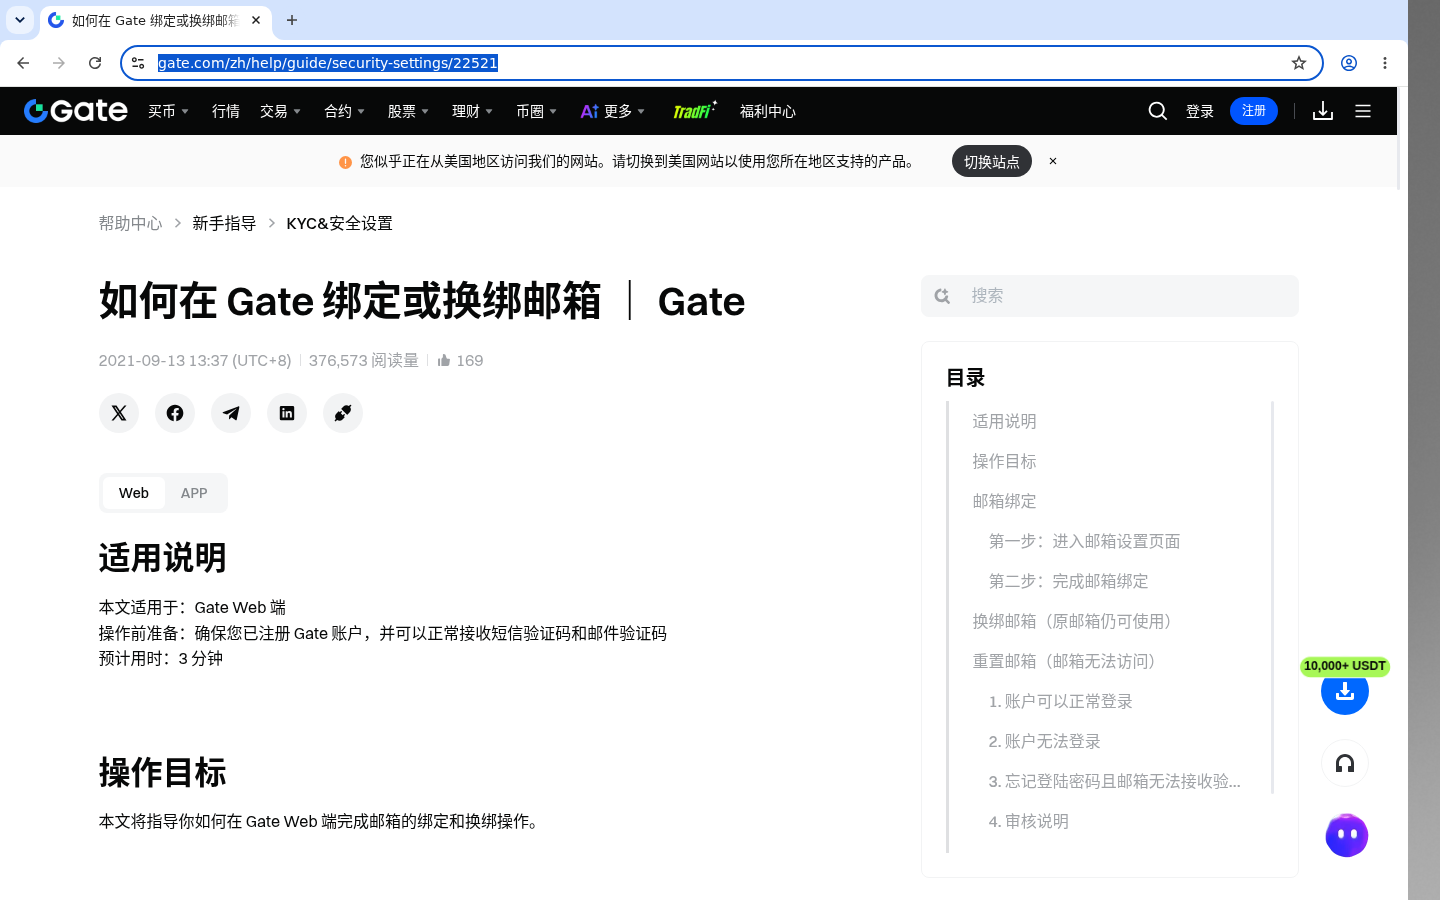This screenshot has width=1440, height=900.
Task: Jump to 重置邮箱（邮箱无法访问）
Action: tap(1067, 661)
